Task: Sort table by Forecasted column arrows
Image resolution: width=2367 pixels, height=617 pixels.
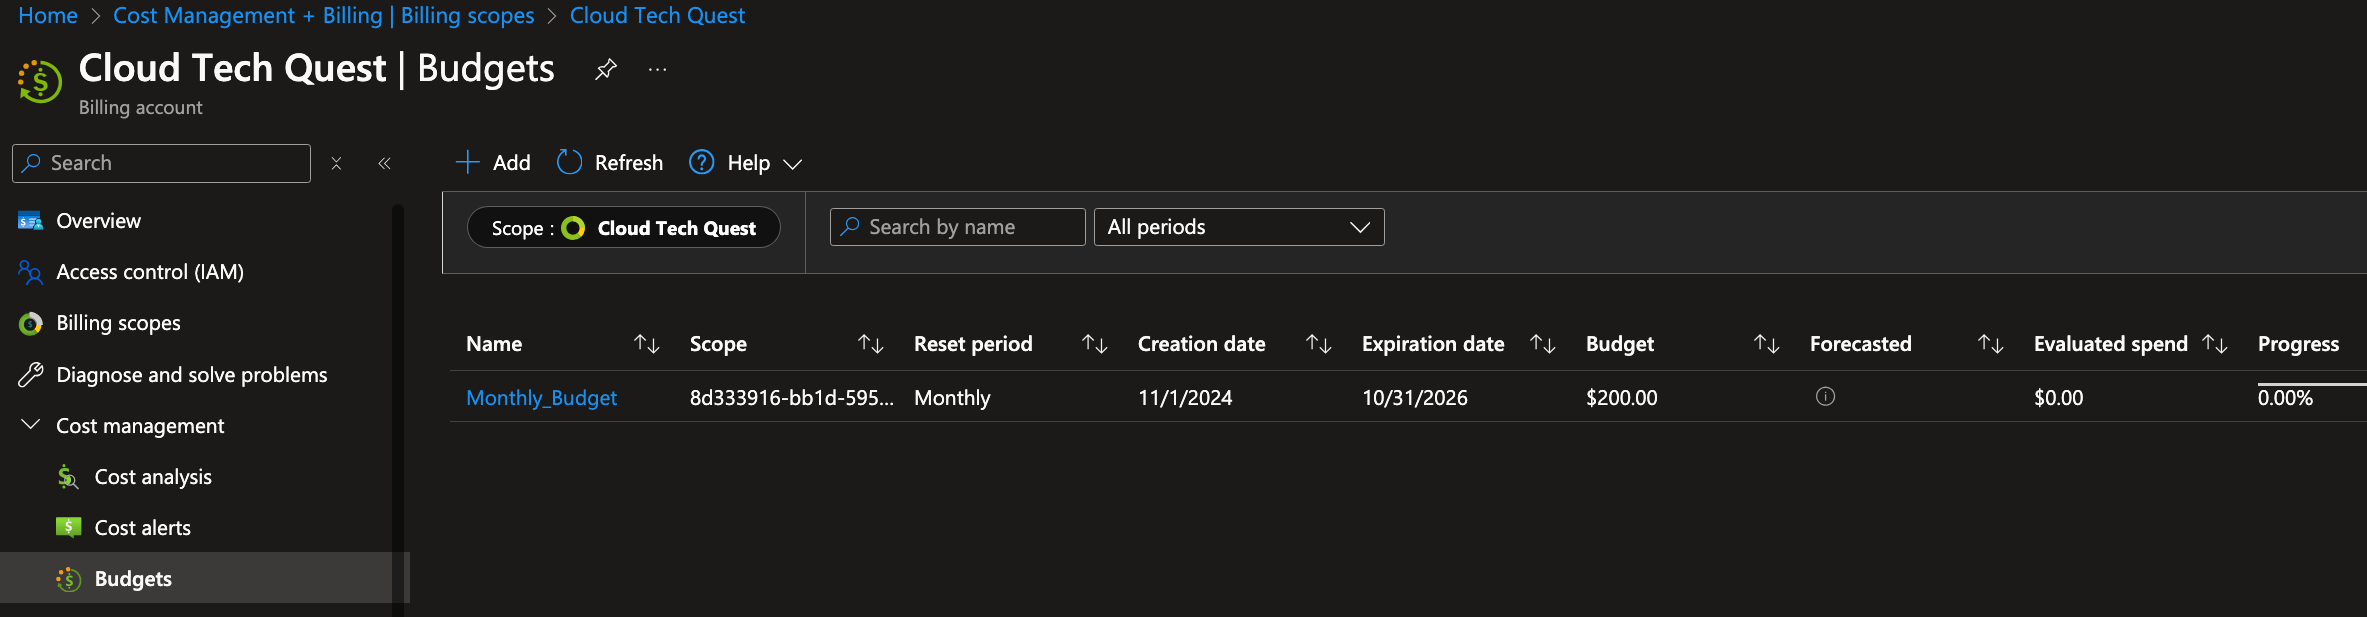Action: pos(1991,344)
